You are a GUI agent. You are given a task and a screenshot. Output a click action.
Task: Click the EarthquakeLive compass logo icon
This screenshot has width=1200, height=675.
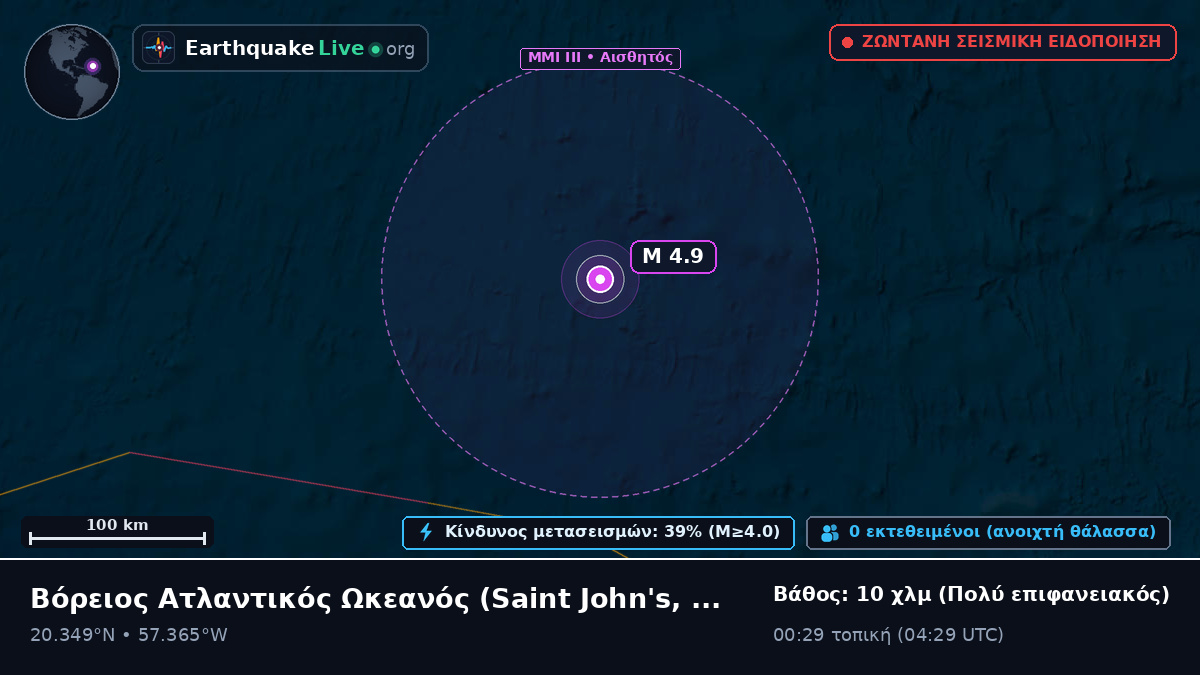159,48
